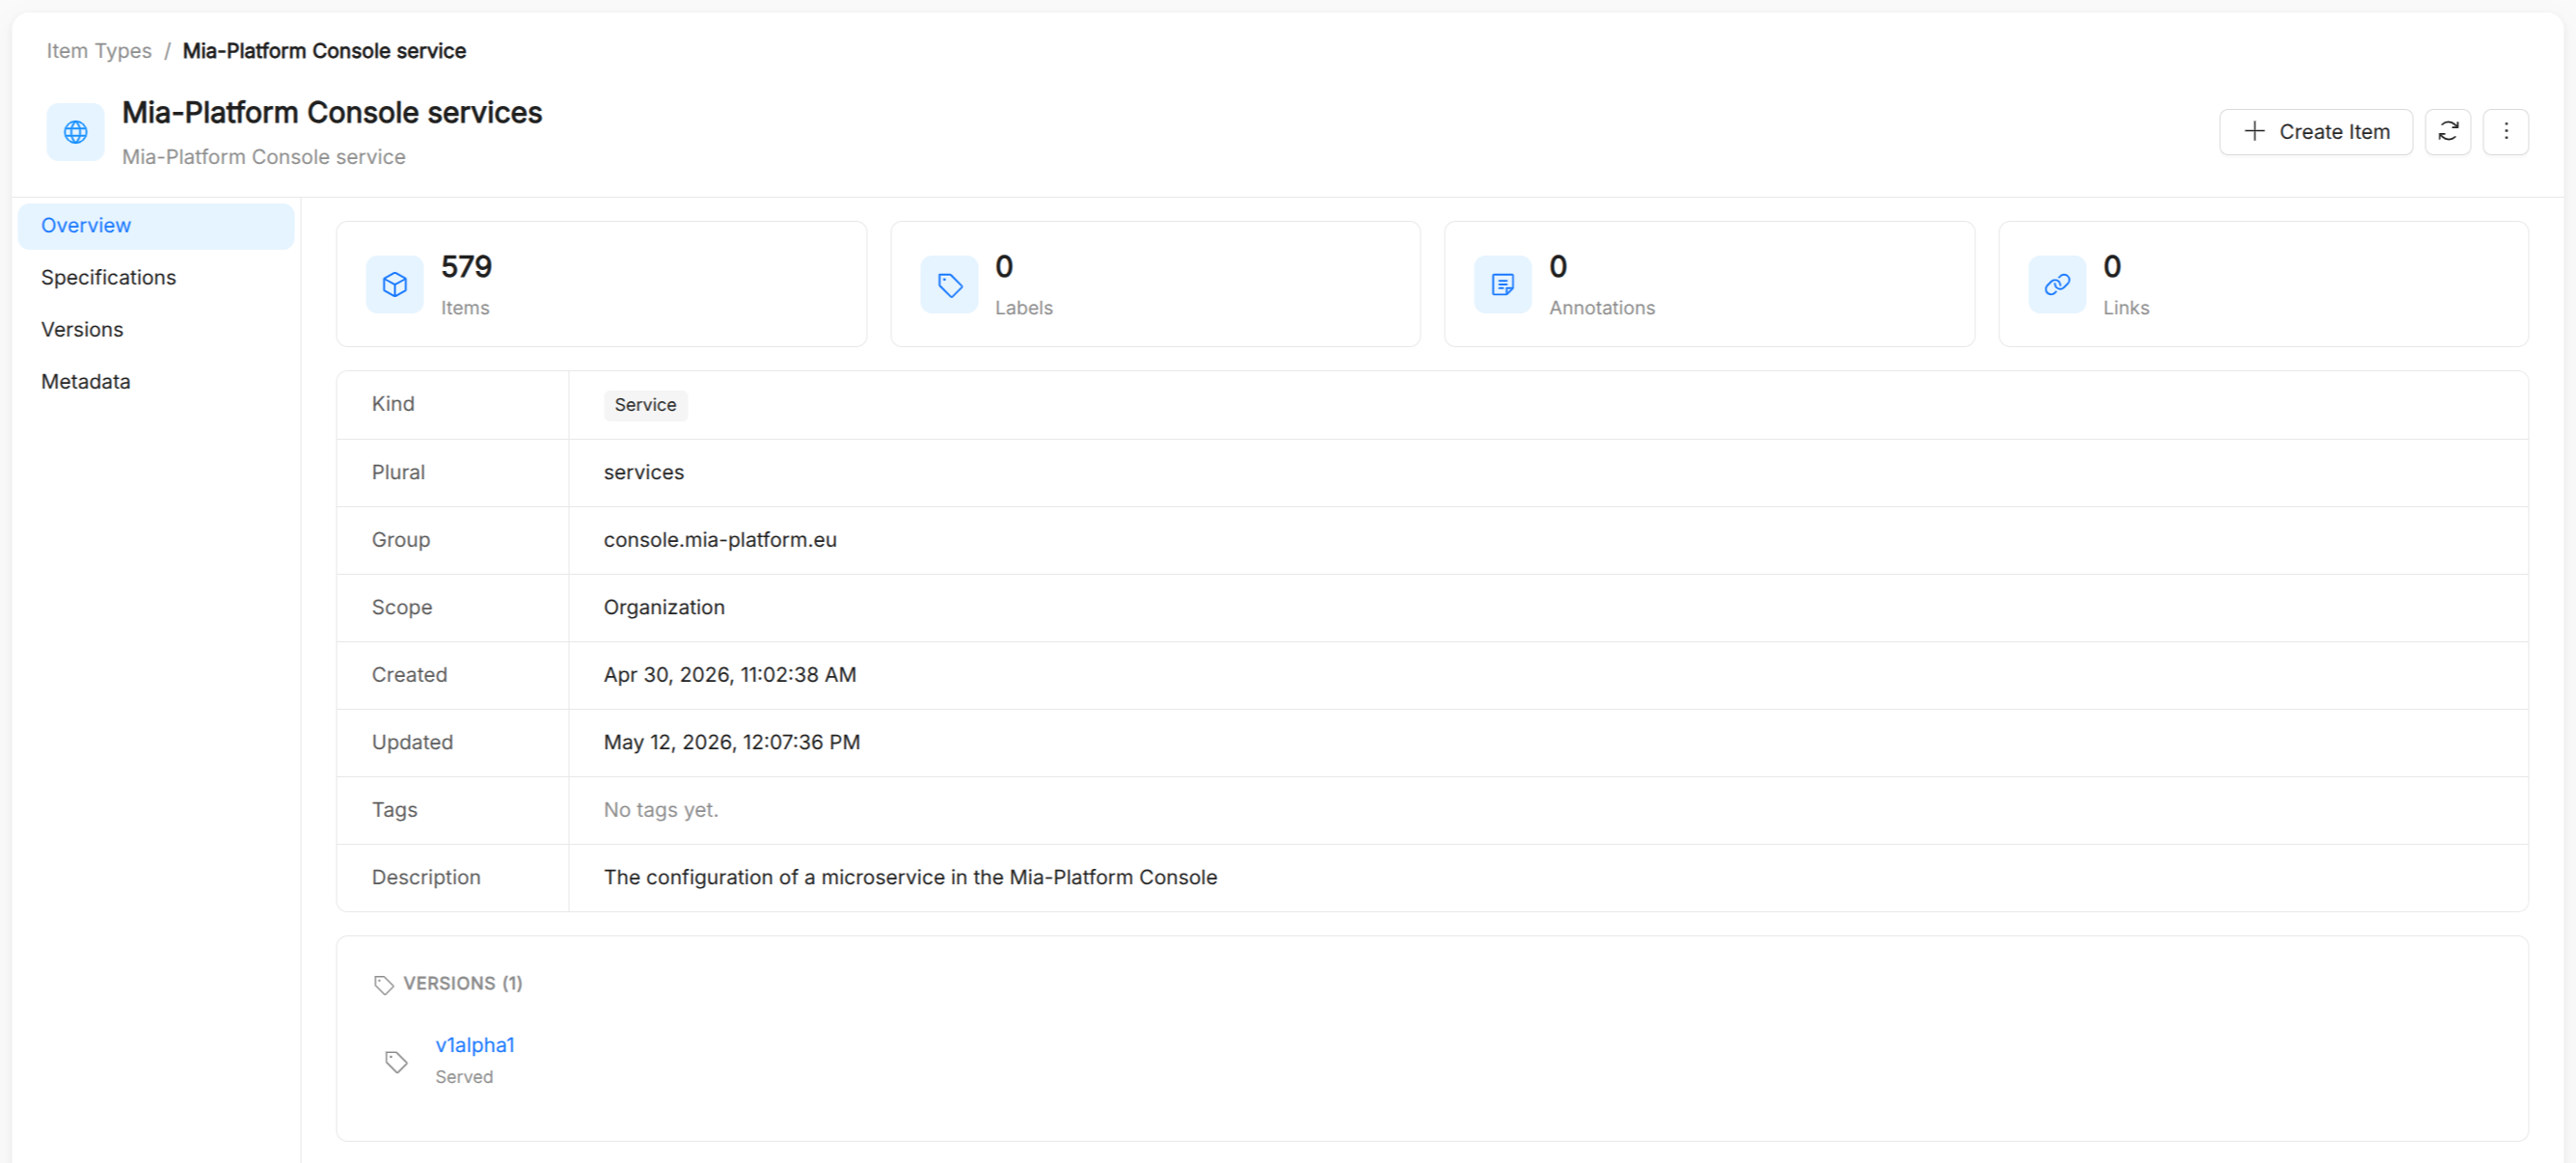Click the cube icon in Items card

395,285
